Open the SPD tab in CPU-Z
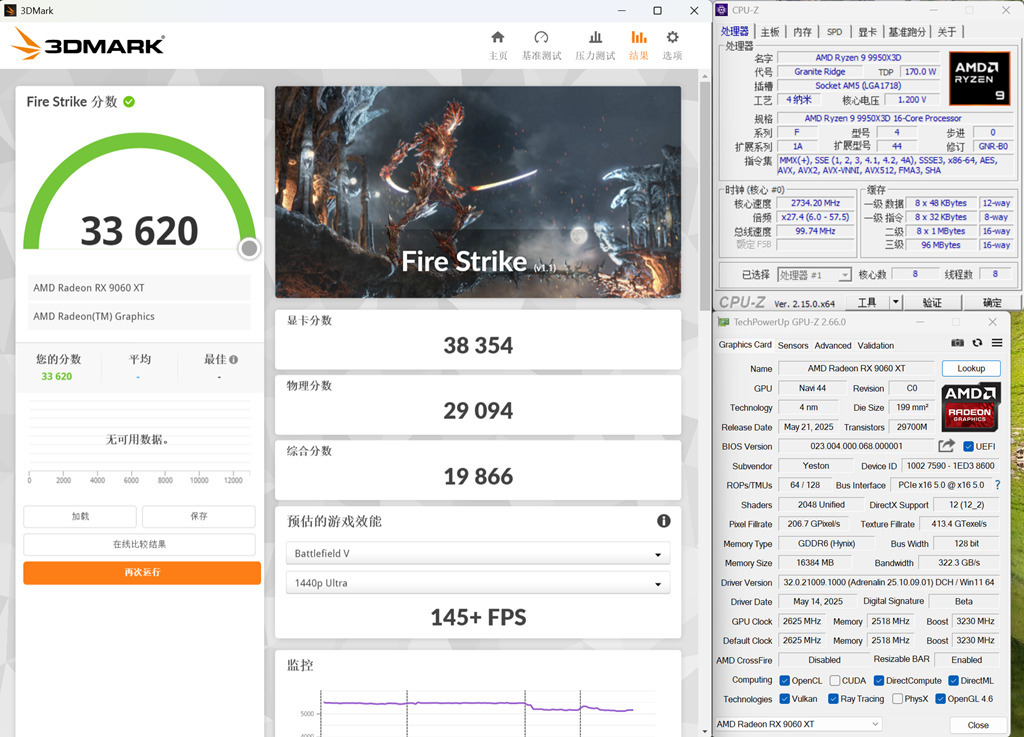 click(834, 32)
